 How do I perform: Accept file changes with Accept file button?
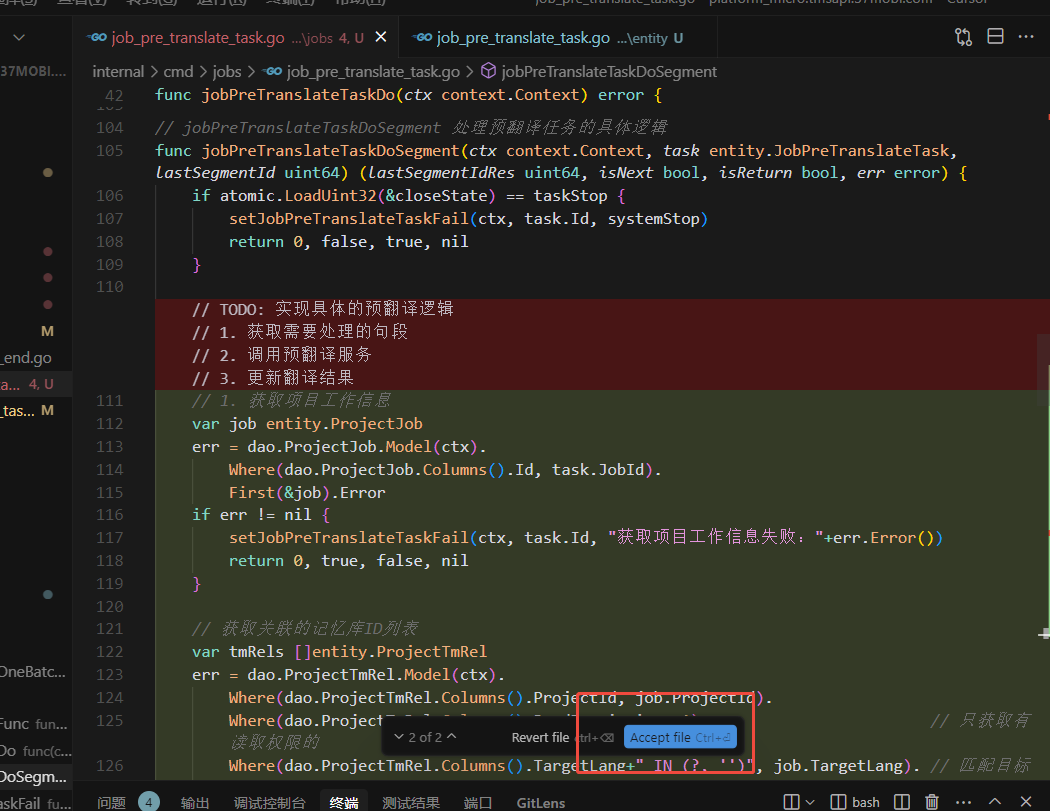(680, 737)
